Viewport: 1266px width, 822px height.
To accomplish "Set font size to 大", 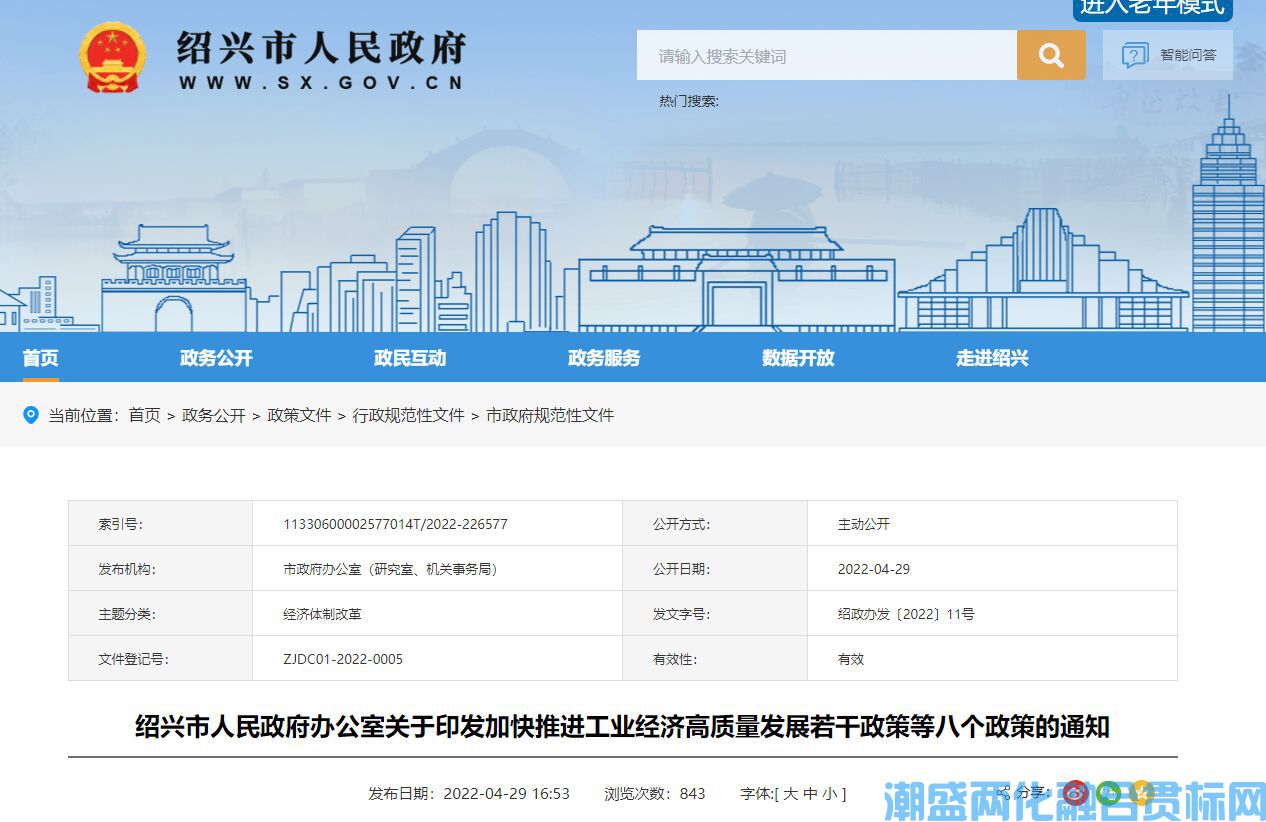I will click(791, 793).
